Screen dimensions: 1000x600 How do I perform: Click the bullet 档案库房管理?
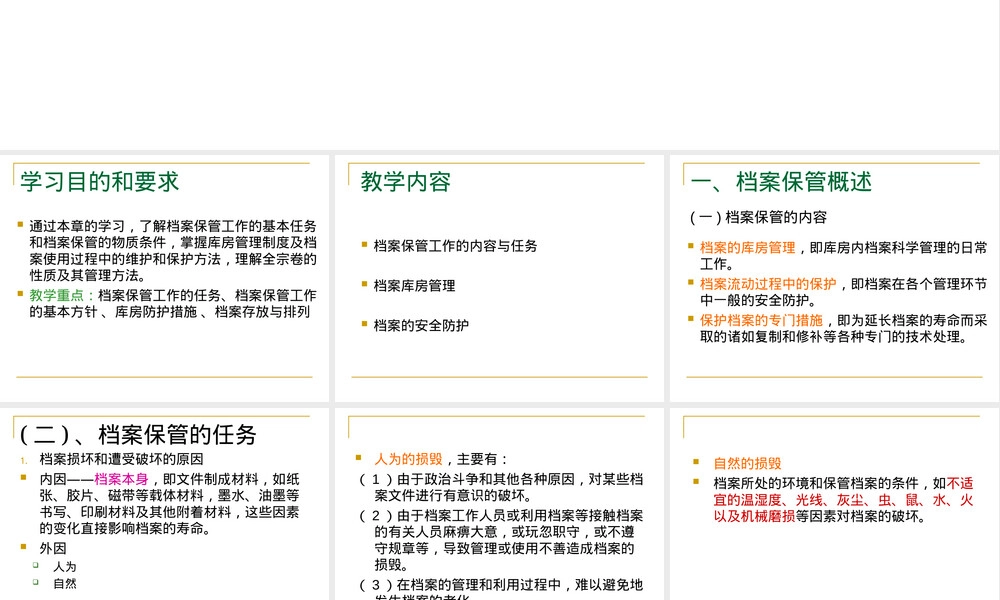tap(415, 286)
